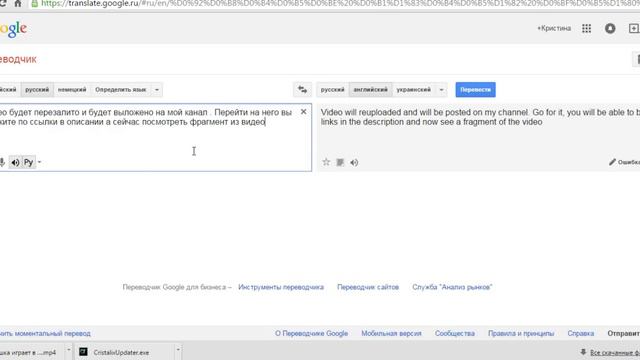Open Мобильная версия link
This screenshot has height=360, width=640.
pos(391,333)
